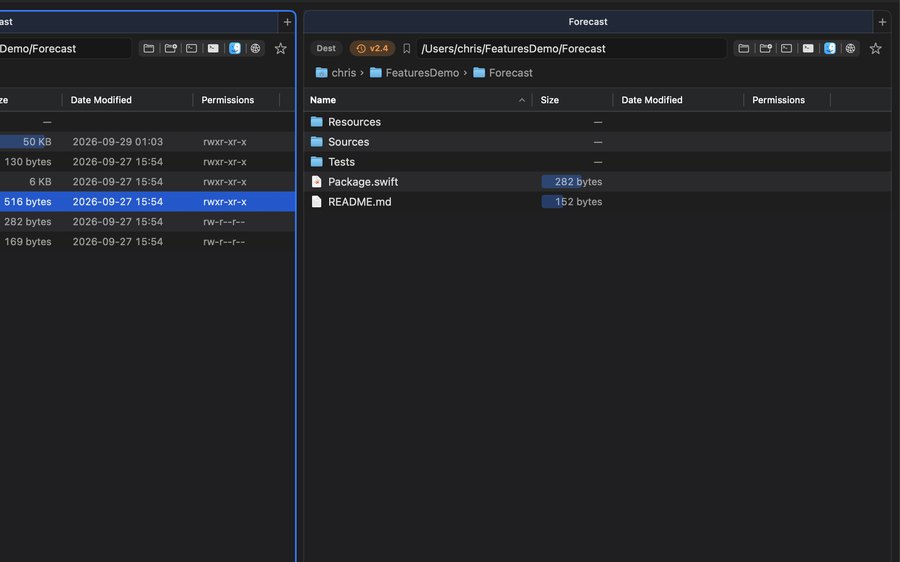This screenshot has width=900, height=562.
Task: Create new folder via right pane toolbar icon
Action: tap(765, 48)
